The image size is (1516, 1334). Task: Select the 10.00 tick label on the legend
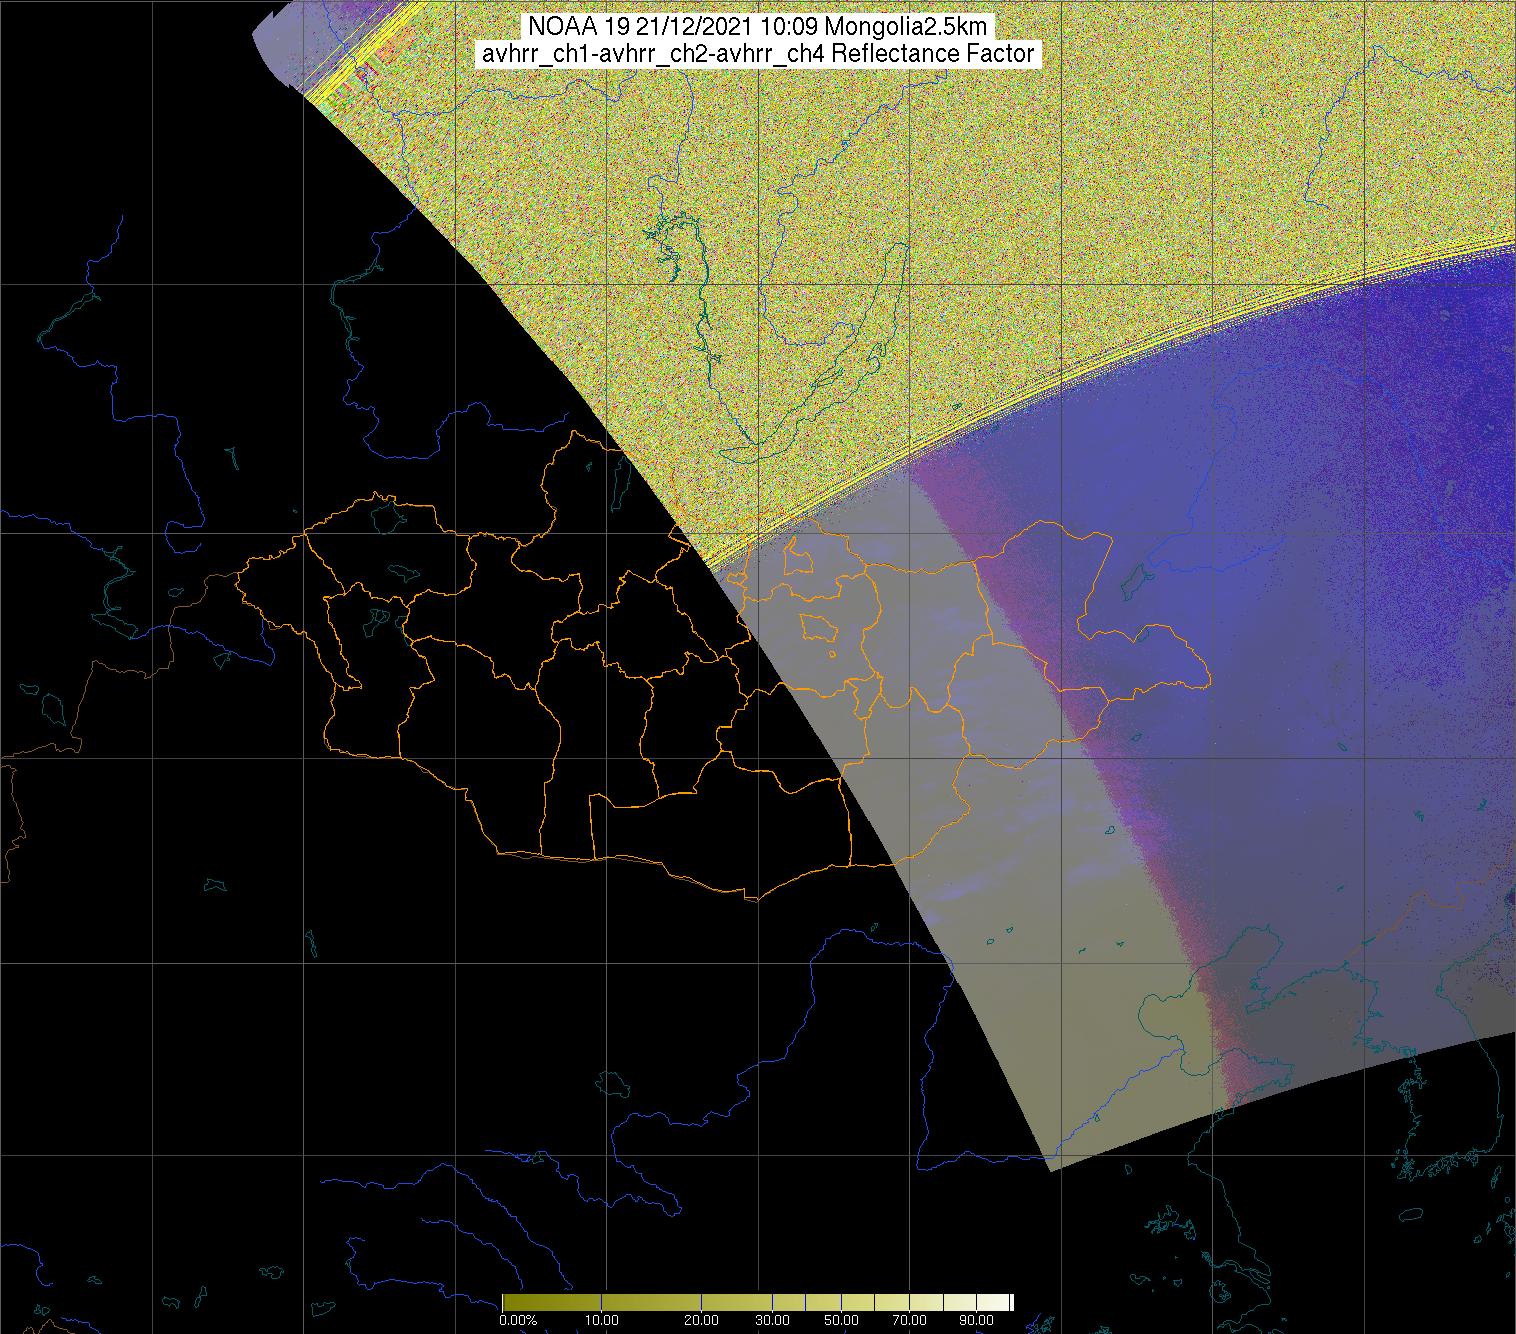point(602,1320)
